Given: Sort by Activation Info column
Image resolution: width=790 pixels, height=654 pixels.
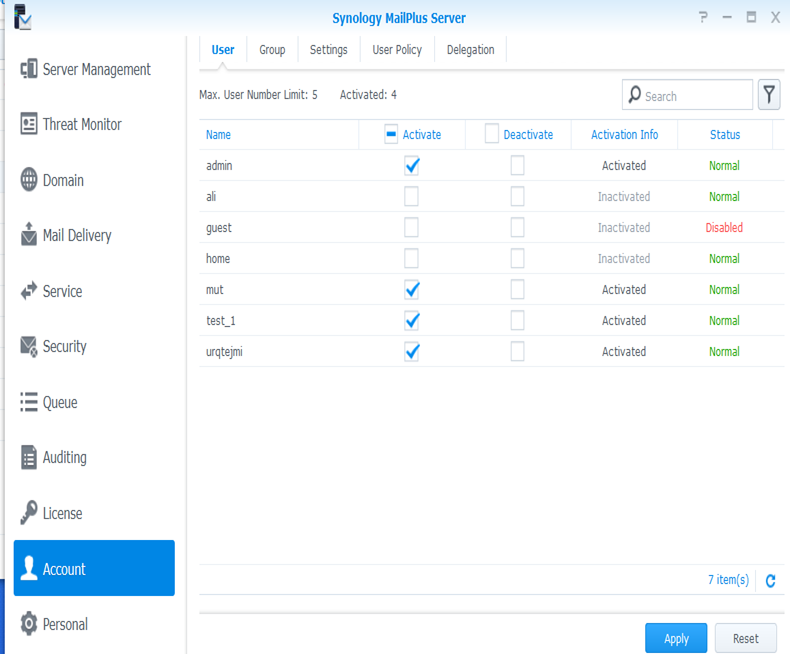Looking at the screenshot, I should pyautogui.click(x=624, y=135).
